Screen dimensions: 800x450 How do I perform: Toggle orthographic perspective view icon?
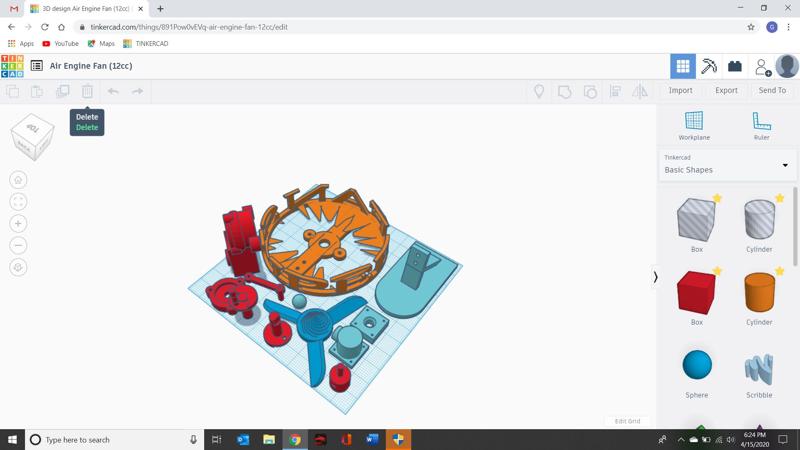[18, 267]
